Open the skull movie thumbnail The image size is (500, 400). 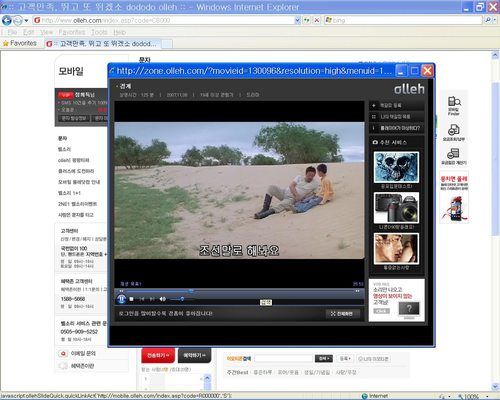tap(396, 167)
